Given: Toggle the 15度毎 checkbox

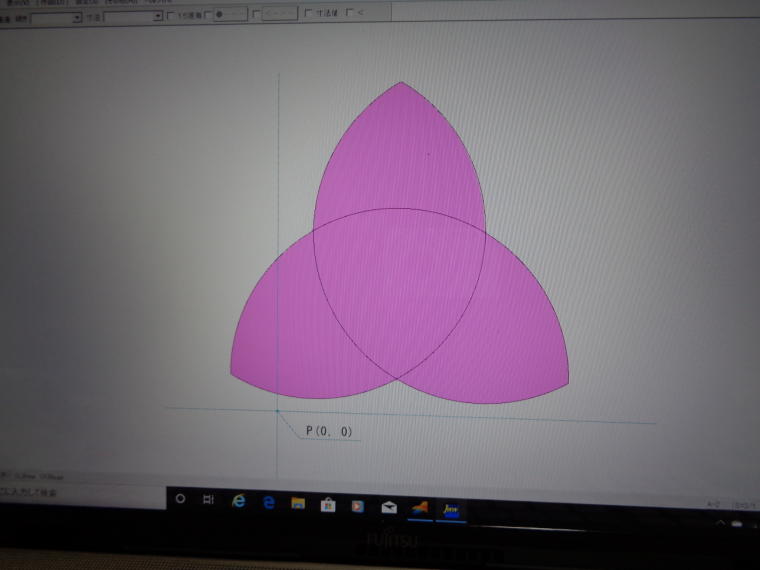Looking at the screenshot, I should [x=171, y=16].
